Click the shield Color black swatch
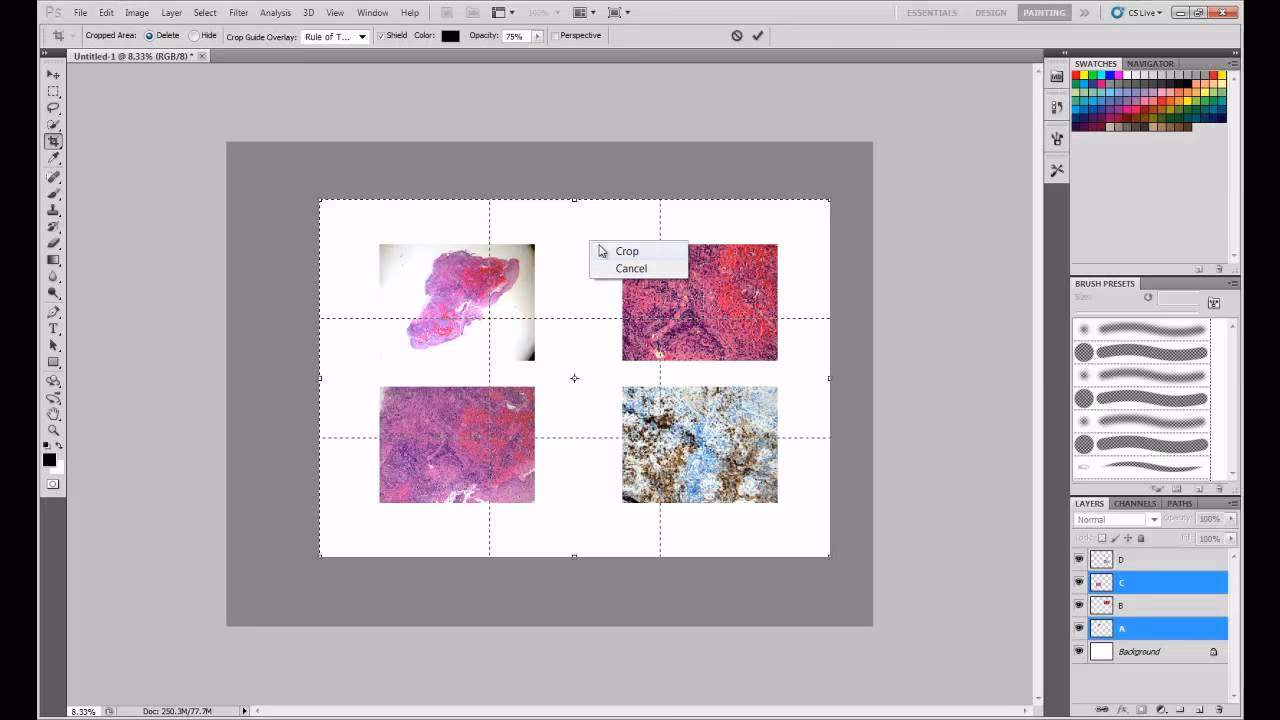The width and height of the screenshot is (1280, 720). [x=450, y=36]
